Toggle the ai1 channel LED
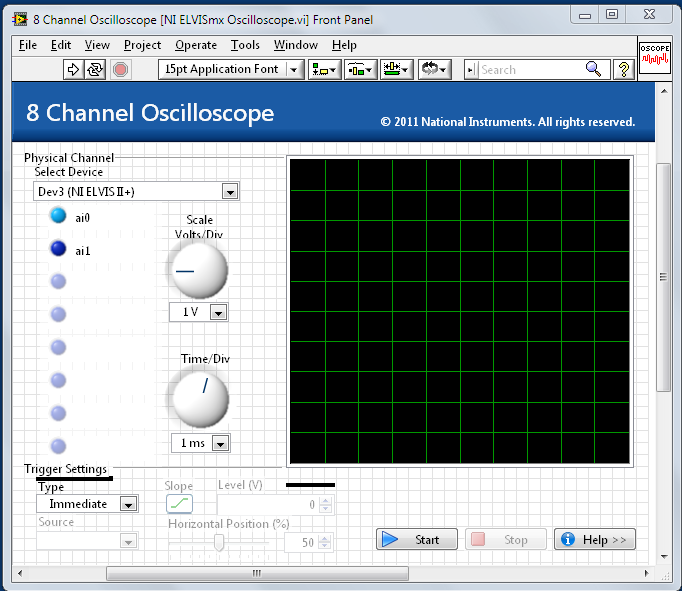682x591 pixels. (58, 249)
